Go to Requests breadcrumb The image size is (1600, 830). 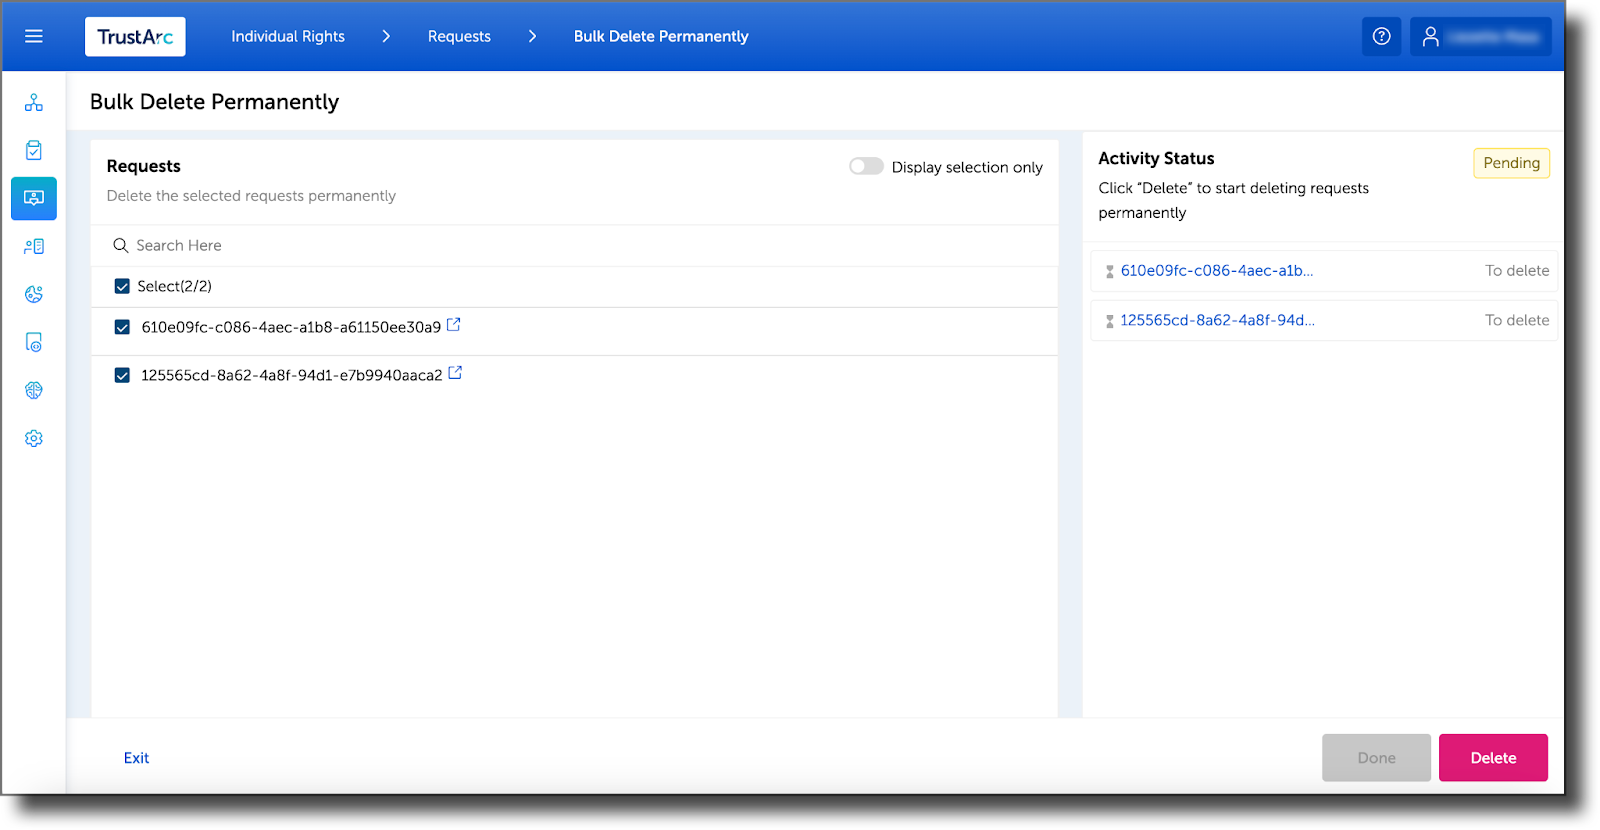tap(459, 36)
